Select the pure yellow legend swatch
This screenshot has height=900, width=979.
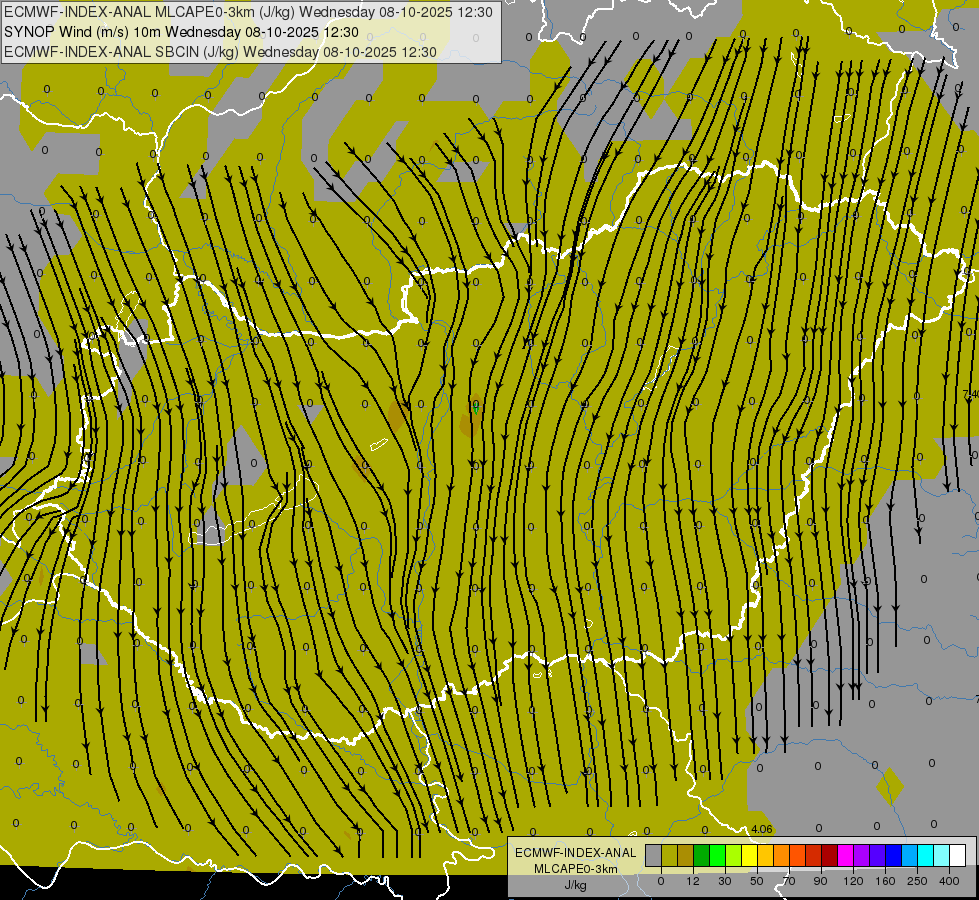click(749, 855)
